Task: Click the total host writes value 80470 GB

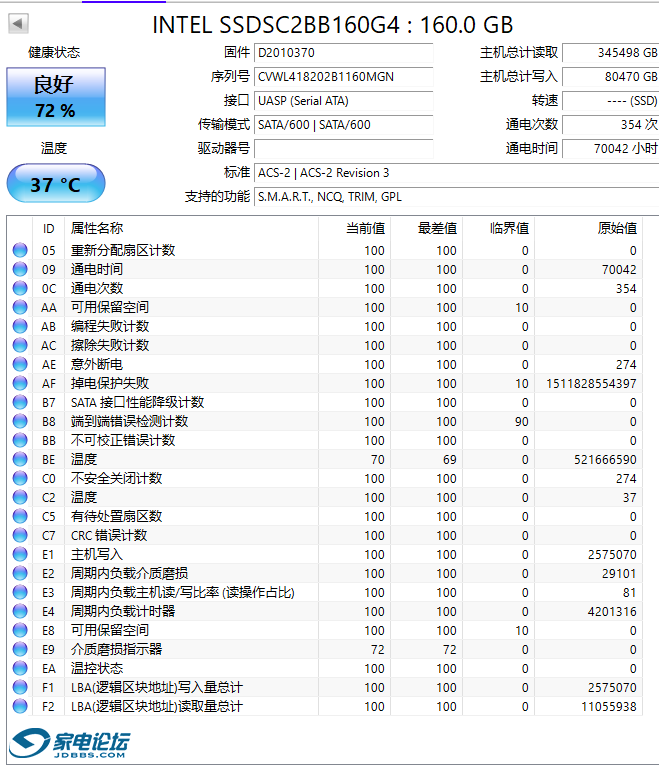Action: pos(610,77)
